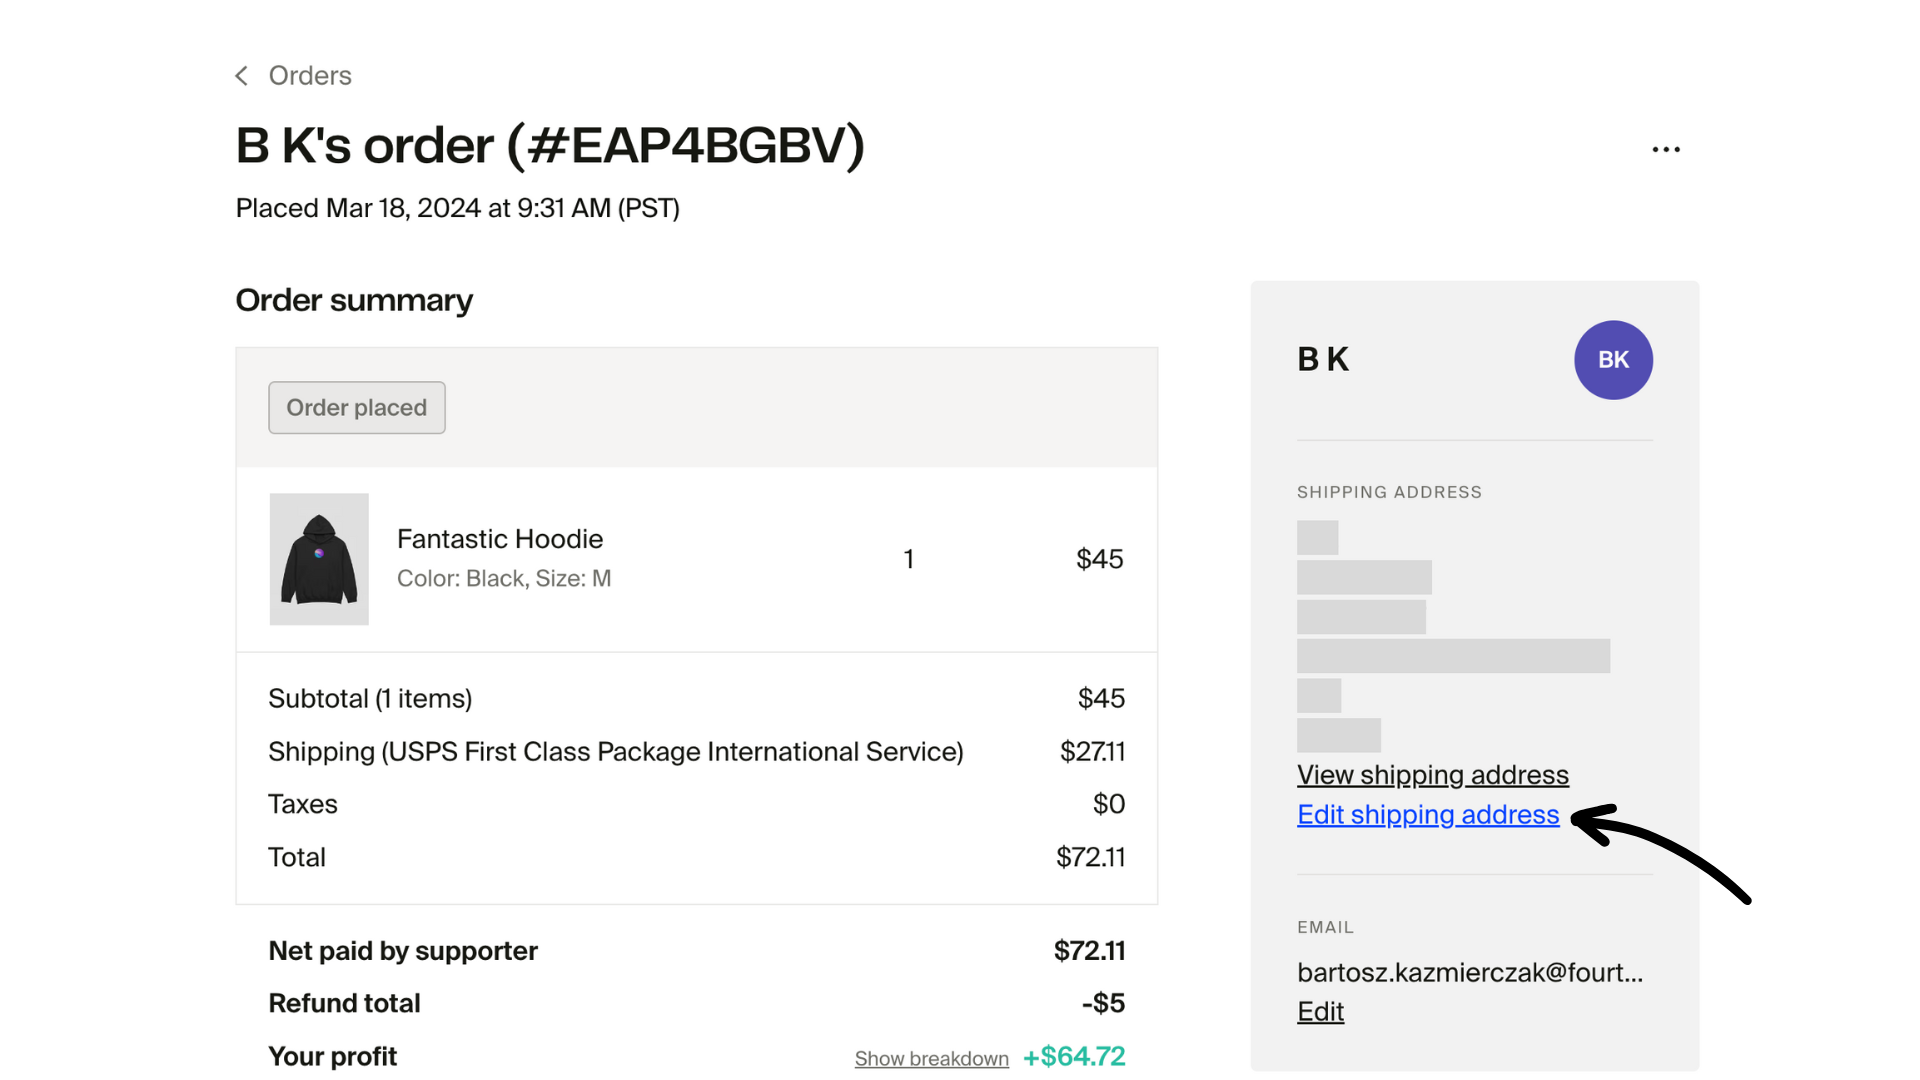
Task: Open the order actions three-dot menu
Action: [1666, 148]
